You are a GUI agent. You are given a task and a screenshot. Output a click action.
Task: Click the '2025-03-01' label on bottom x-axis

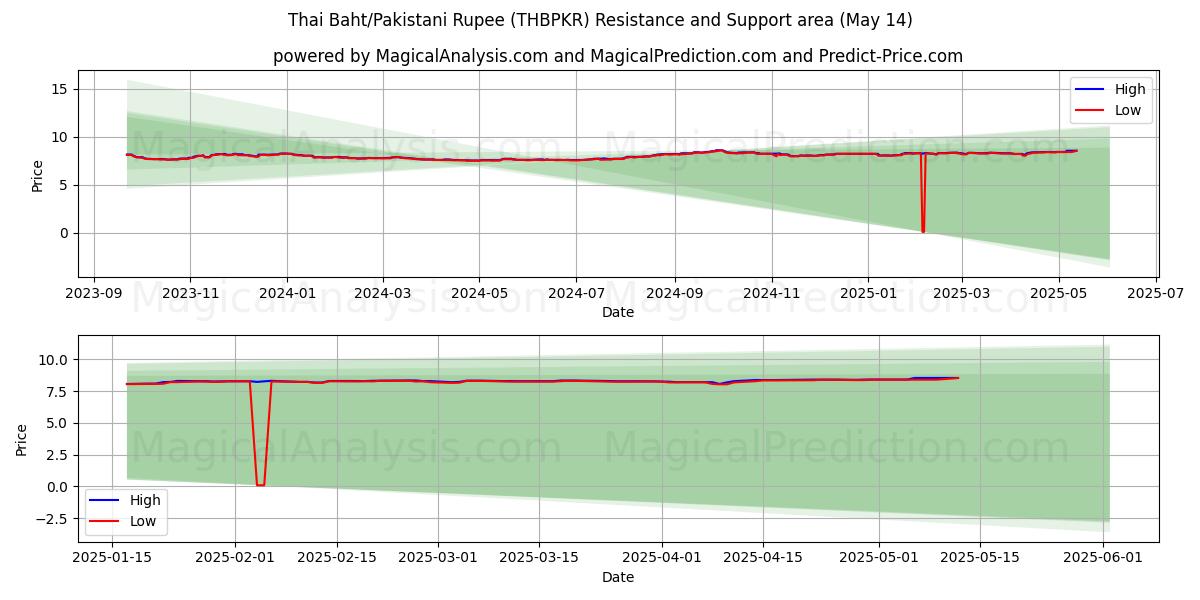pyautogui.click(x=439, y=558)
